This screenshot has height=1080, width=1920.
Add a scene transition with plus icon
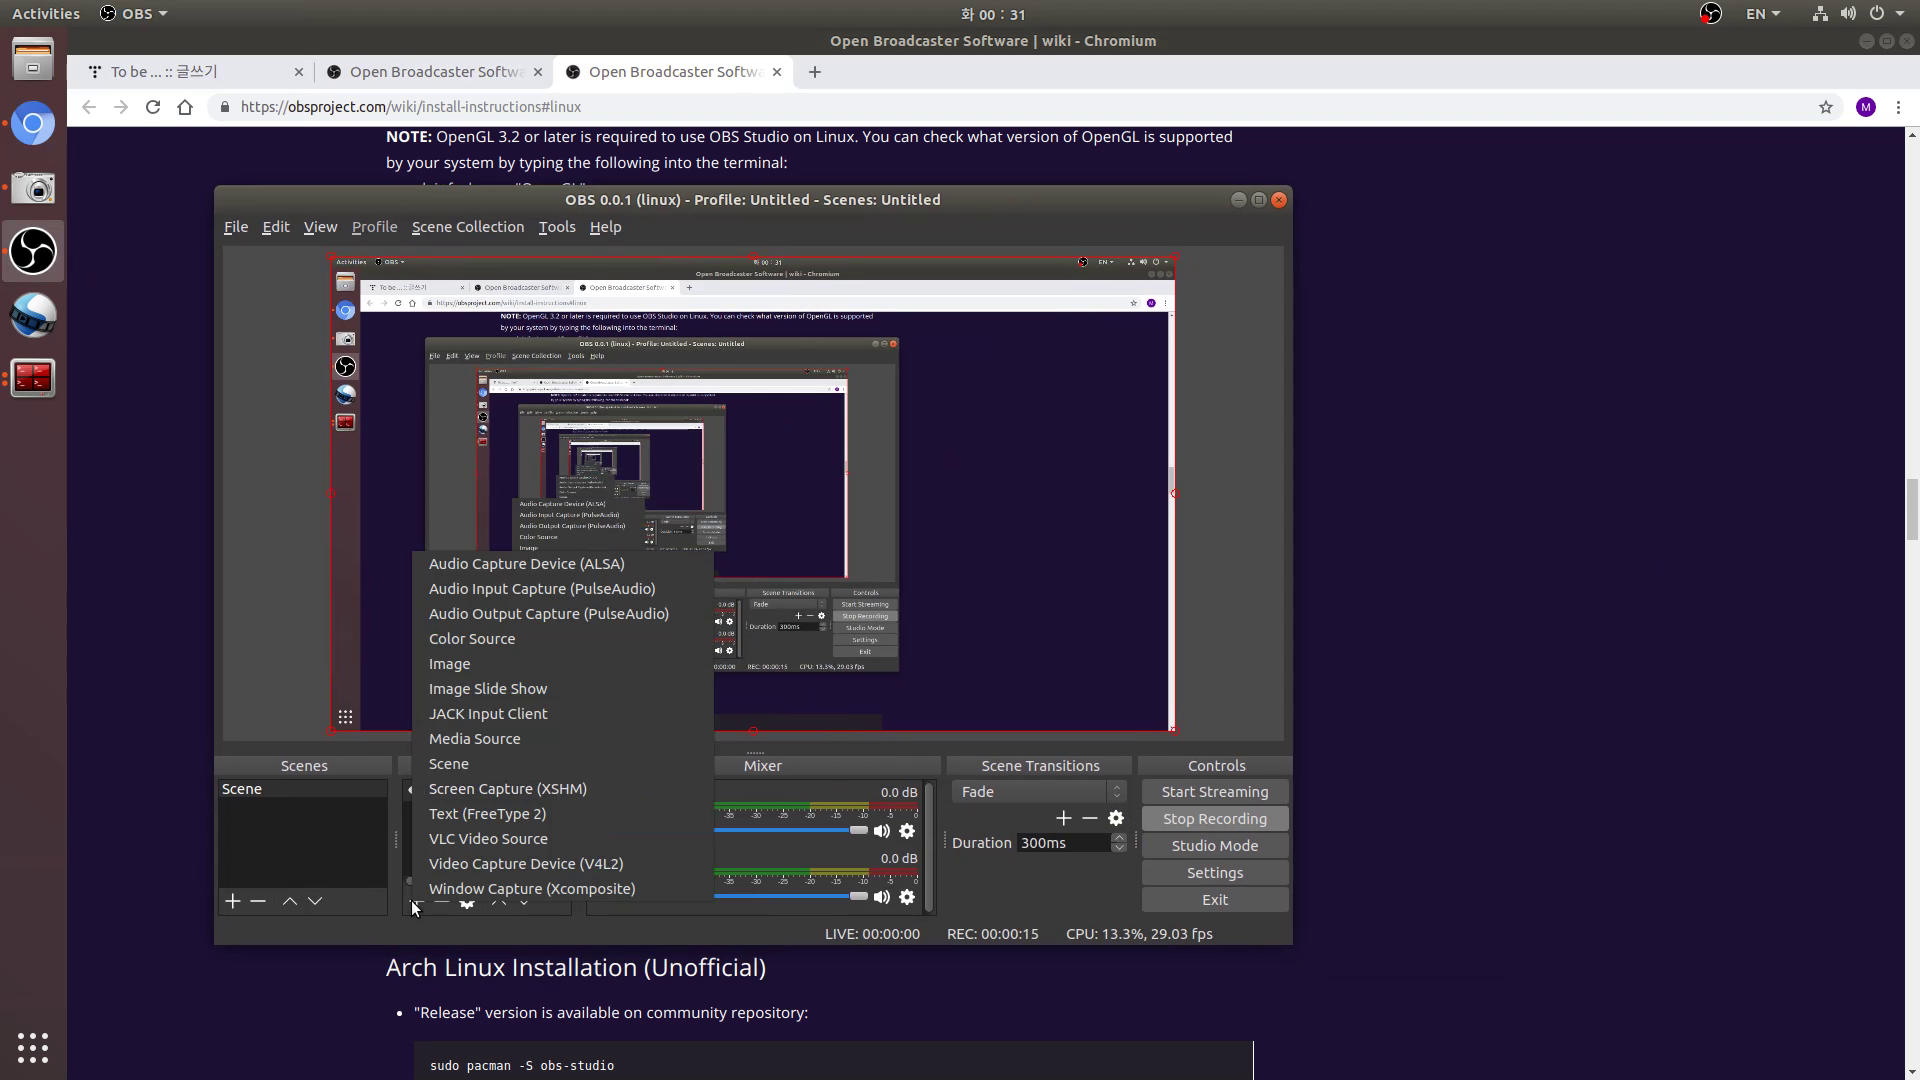[1064, 818]
